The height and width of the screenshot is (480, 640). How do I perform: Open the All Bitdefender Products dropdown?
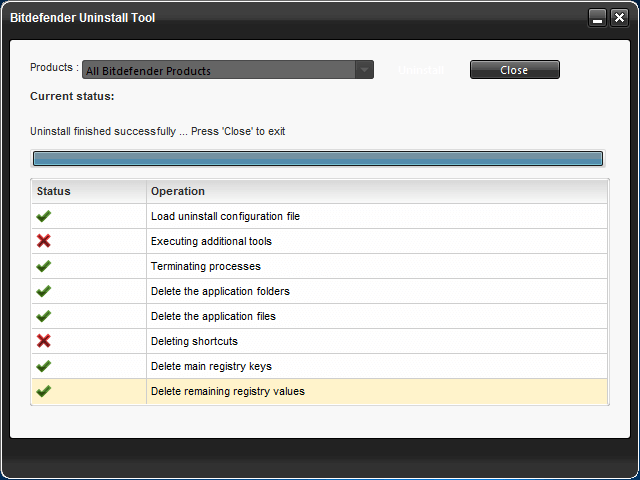[x=218, y=70]
